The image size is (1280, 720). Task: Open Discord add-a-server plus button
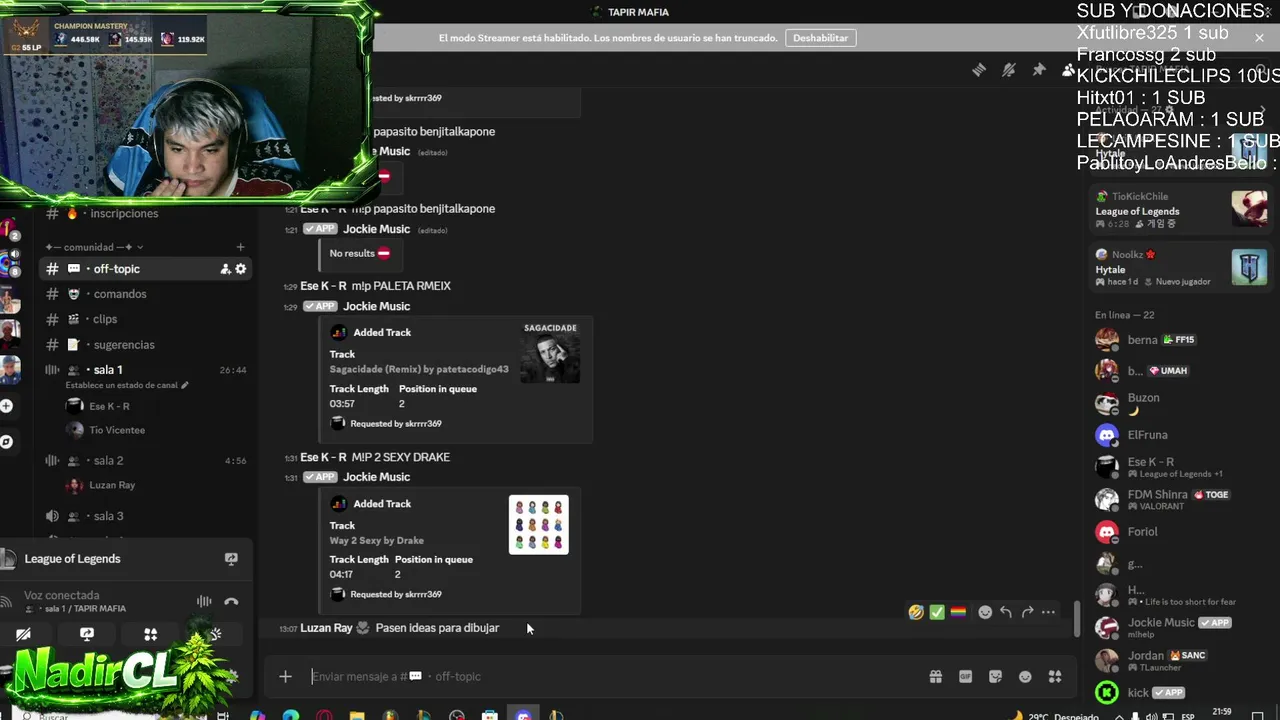[x=7, y=406]
